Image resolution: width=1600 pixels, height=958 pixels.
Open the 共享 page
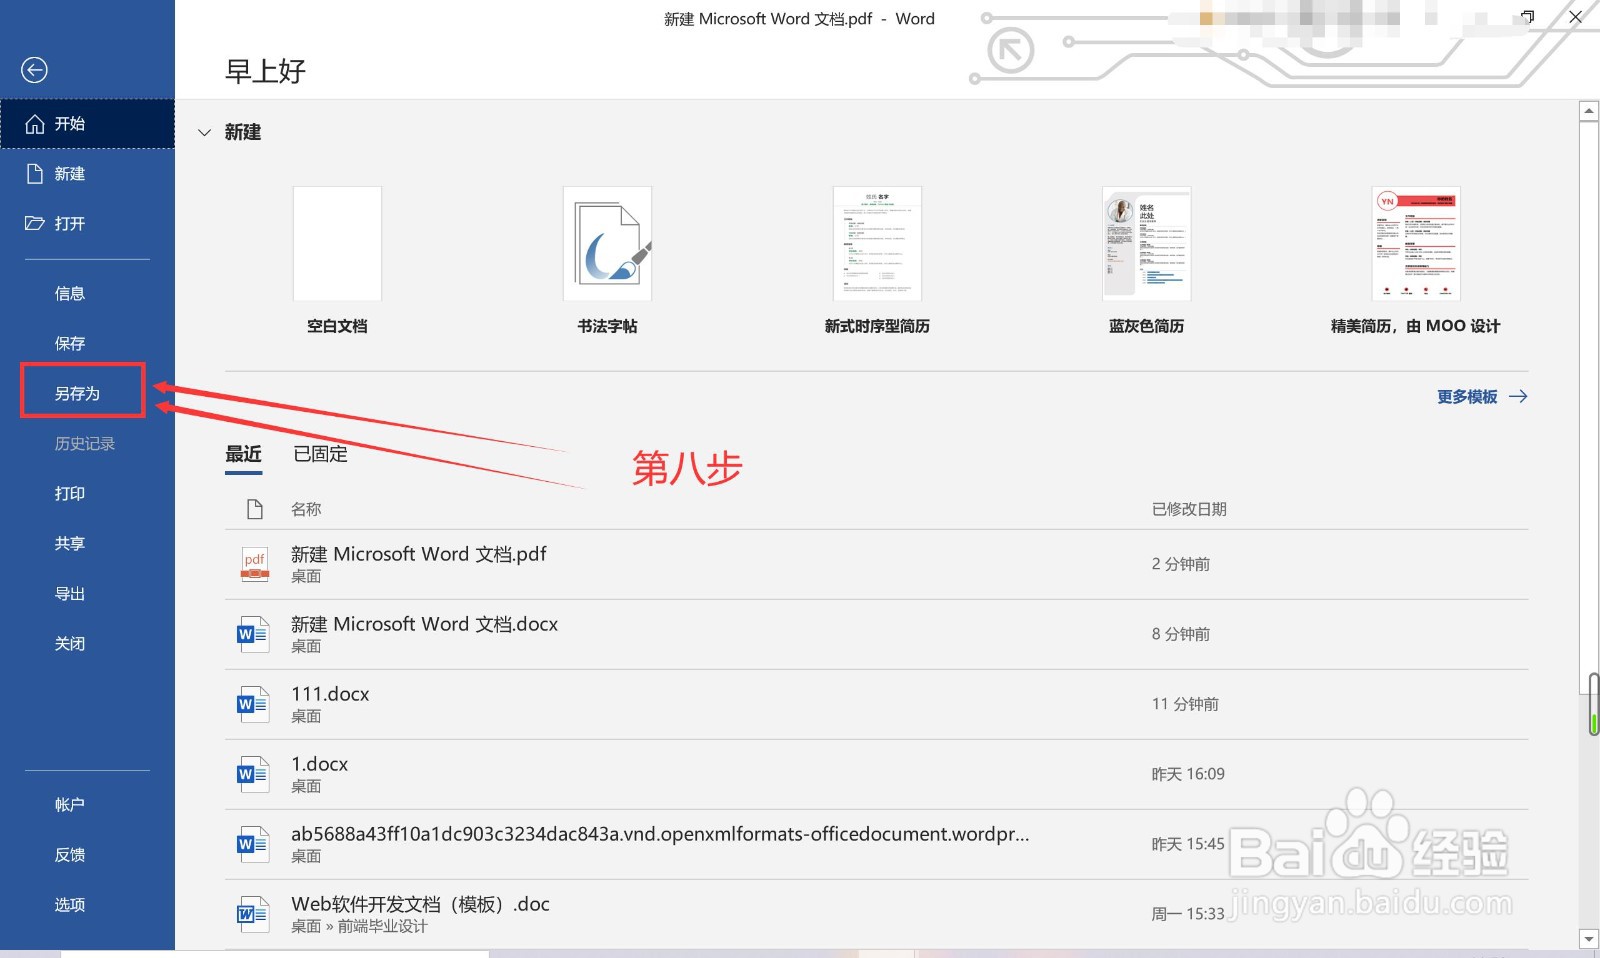[87, 544]
